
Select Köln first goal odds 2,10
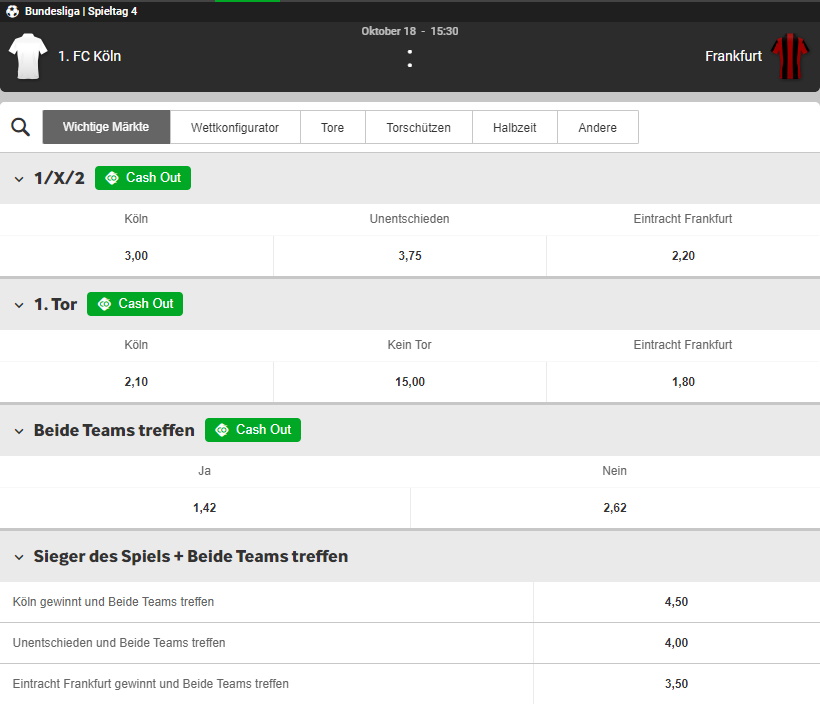[x=136, y=382]
